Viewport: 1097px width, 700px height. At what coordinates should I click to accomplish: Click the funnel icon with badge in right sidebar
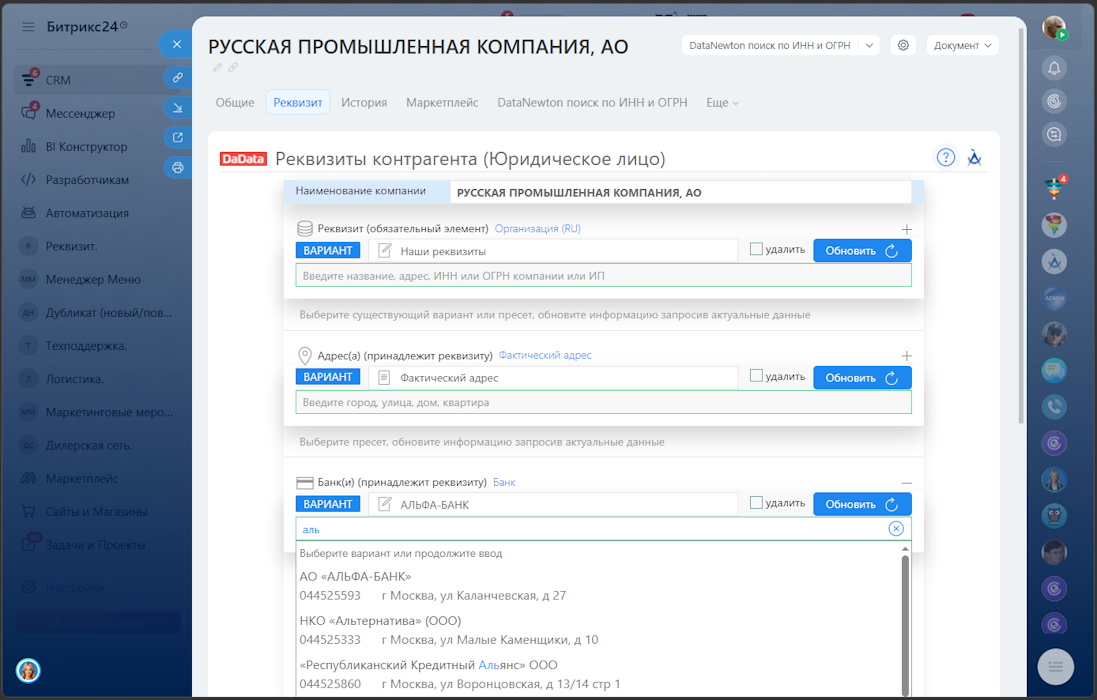click(x=1054, y=187)
